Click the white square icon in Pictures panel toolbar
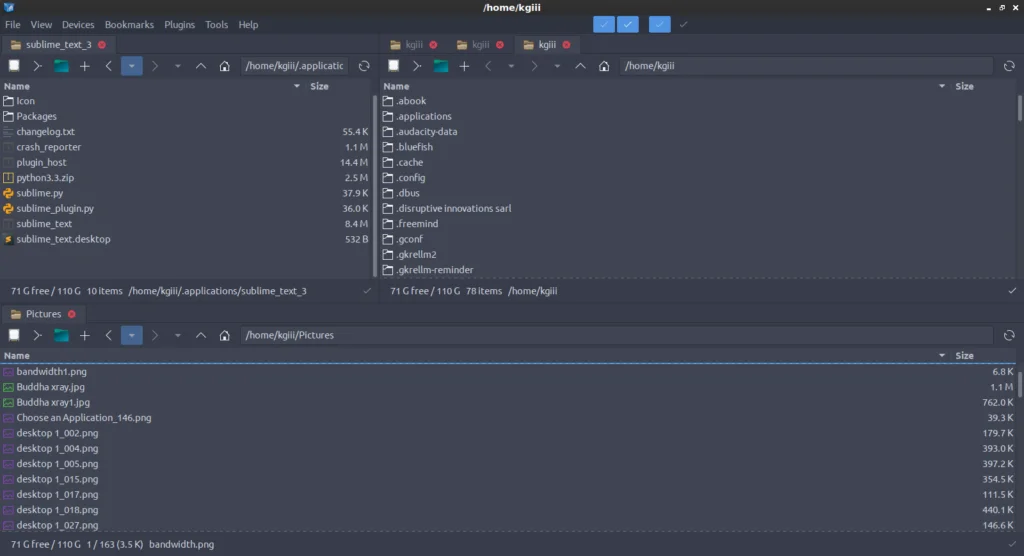The width and height of the screenshot is (1024, 556). 14,335
